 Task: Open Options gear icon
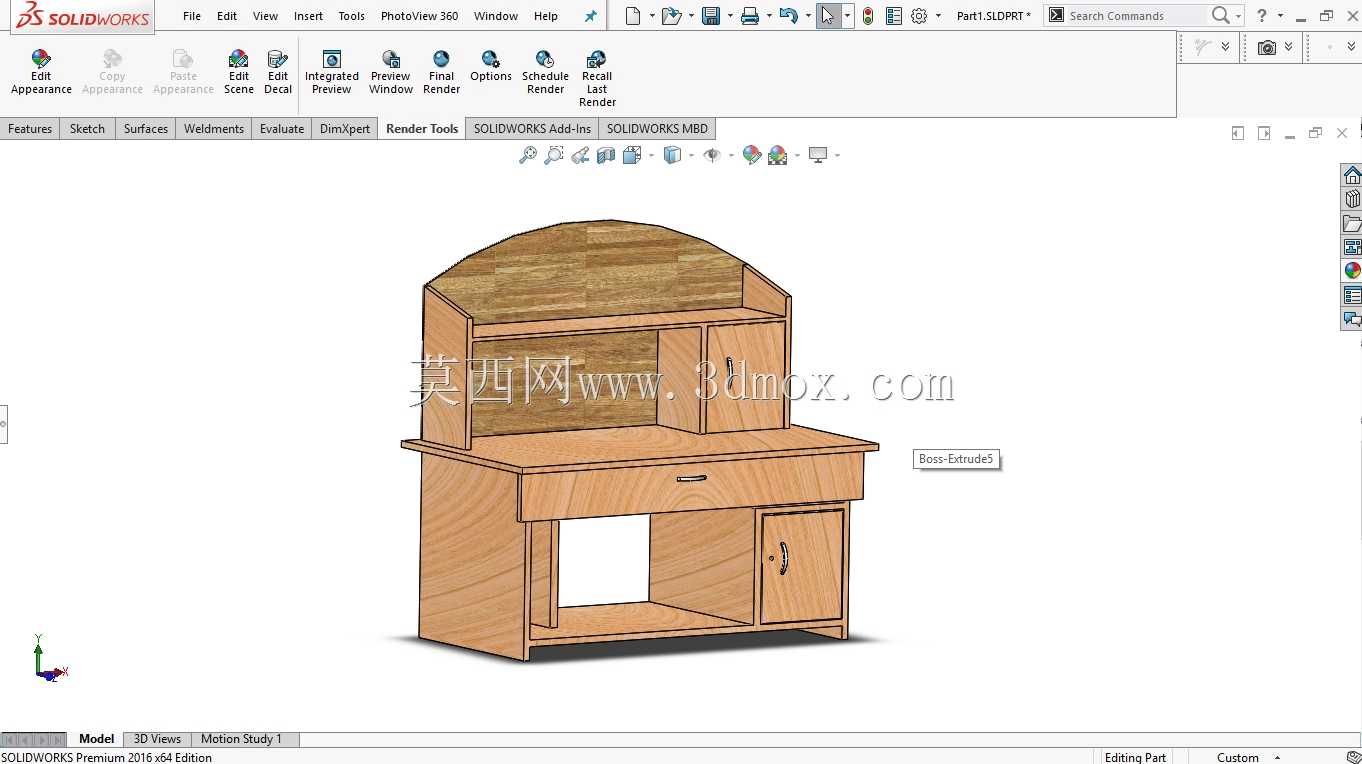919,16
